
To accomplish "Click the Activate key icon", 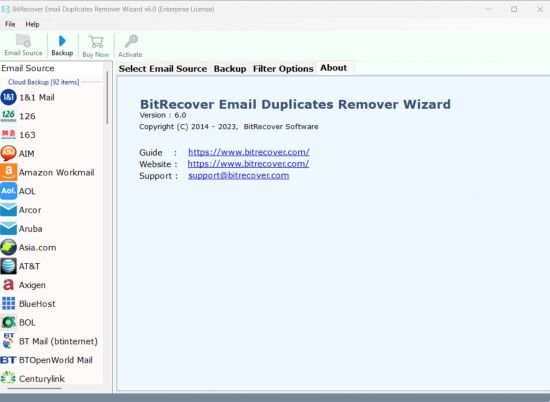I will click(x=131, y=41).
